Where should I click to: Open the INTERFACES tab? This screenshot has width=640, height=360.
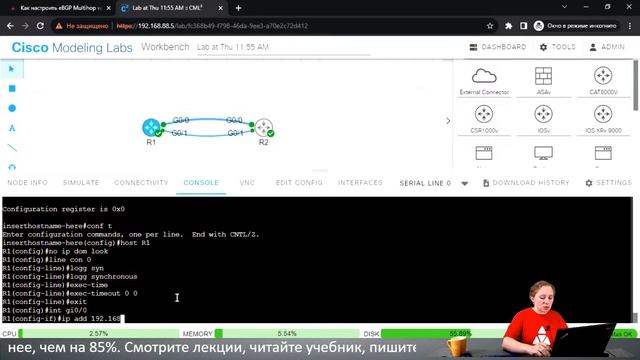[x=360, y=183]
